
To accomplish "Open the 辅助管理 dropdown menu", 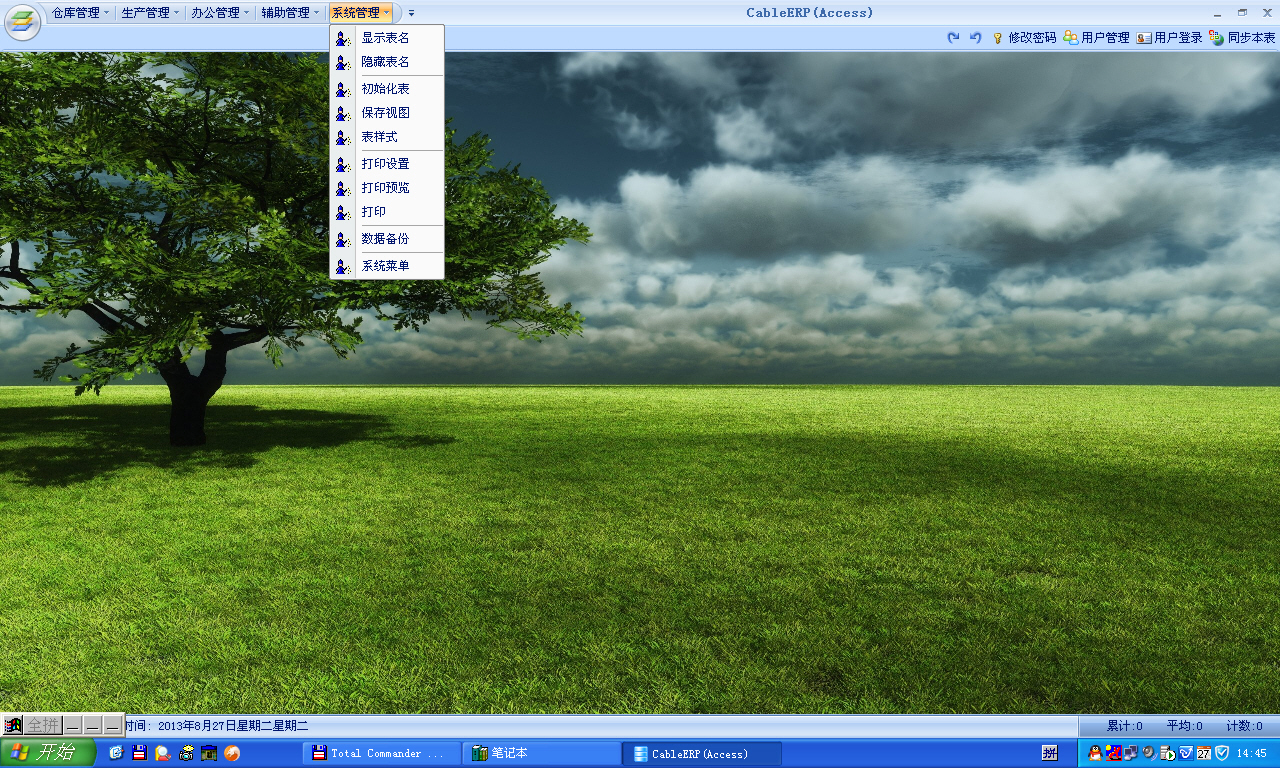I will tap(291, 13).
